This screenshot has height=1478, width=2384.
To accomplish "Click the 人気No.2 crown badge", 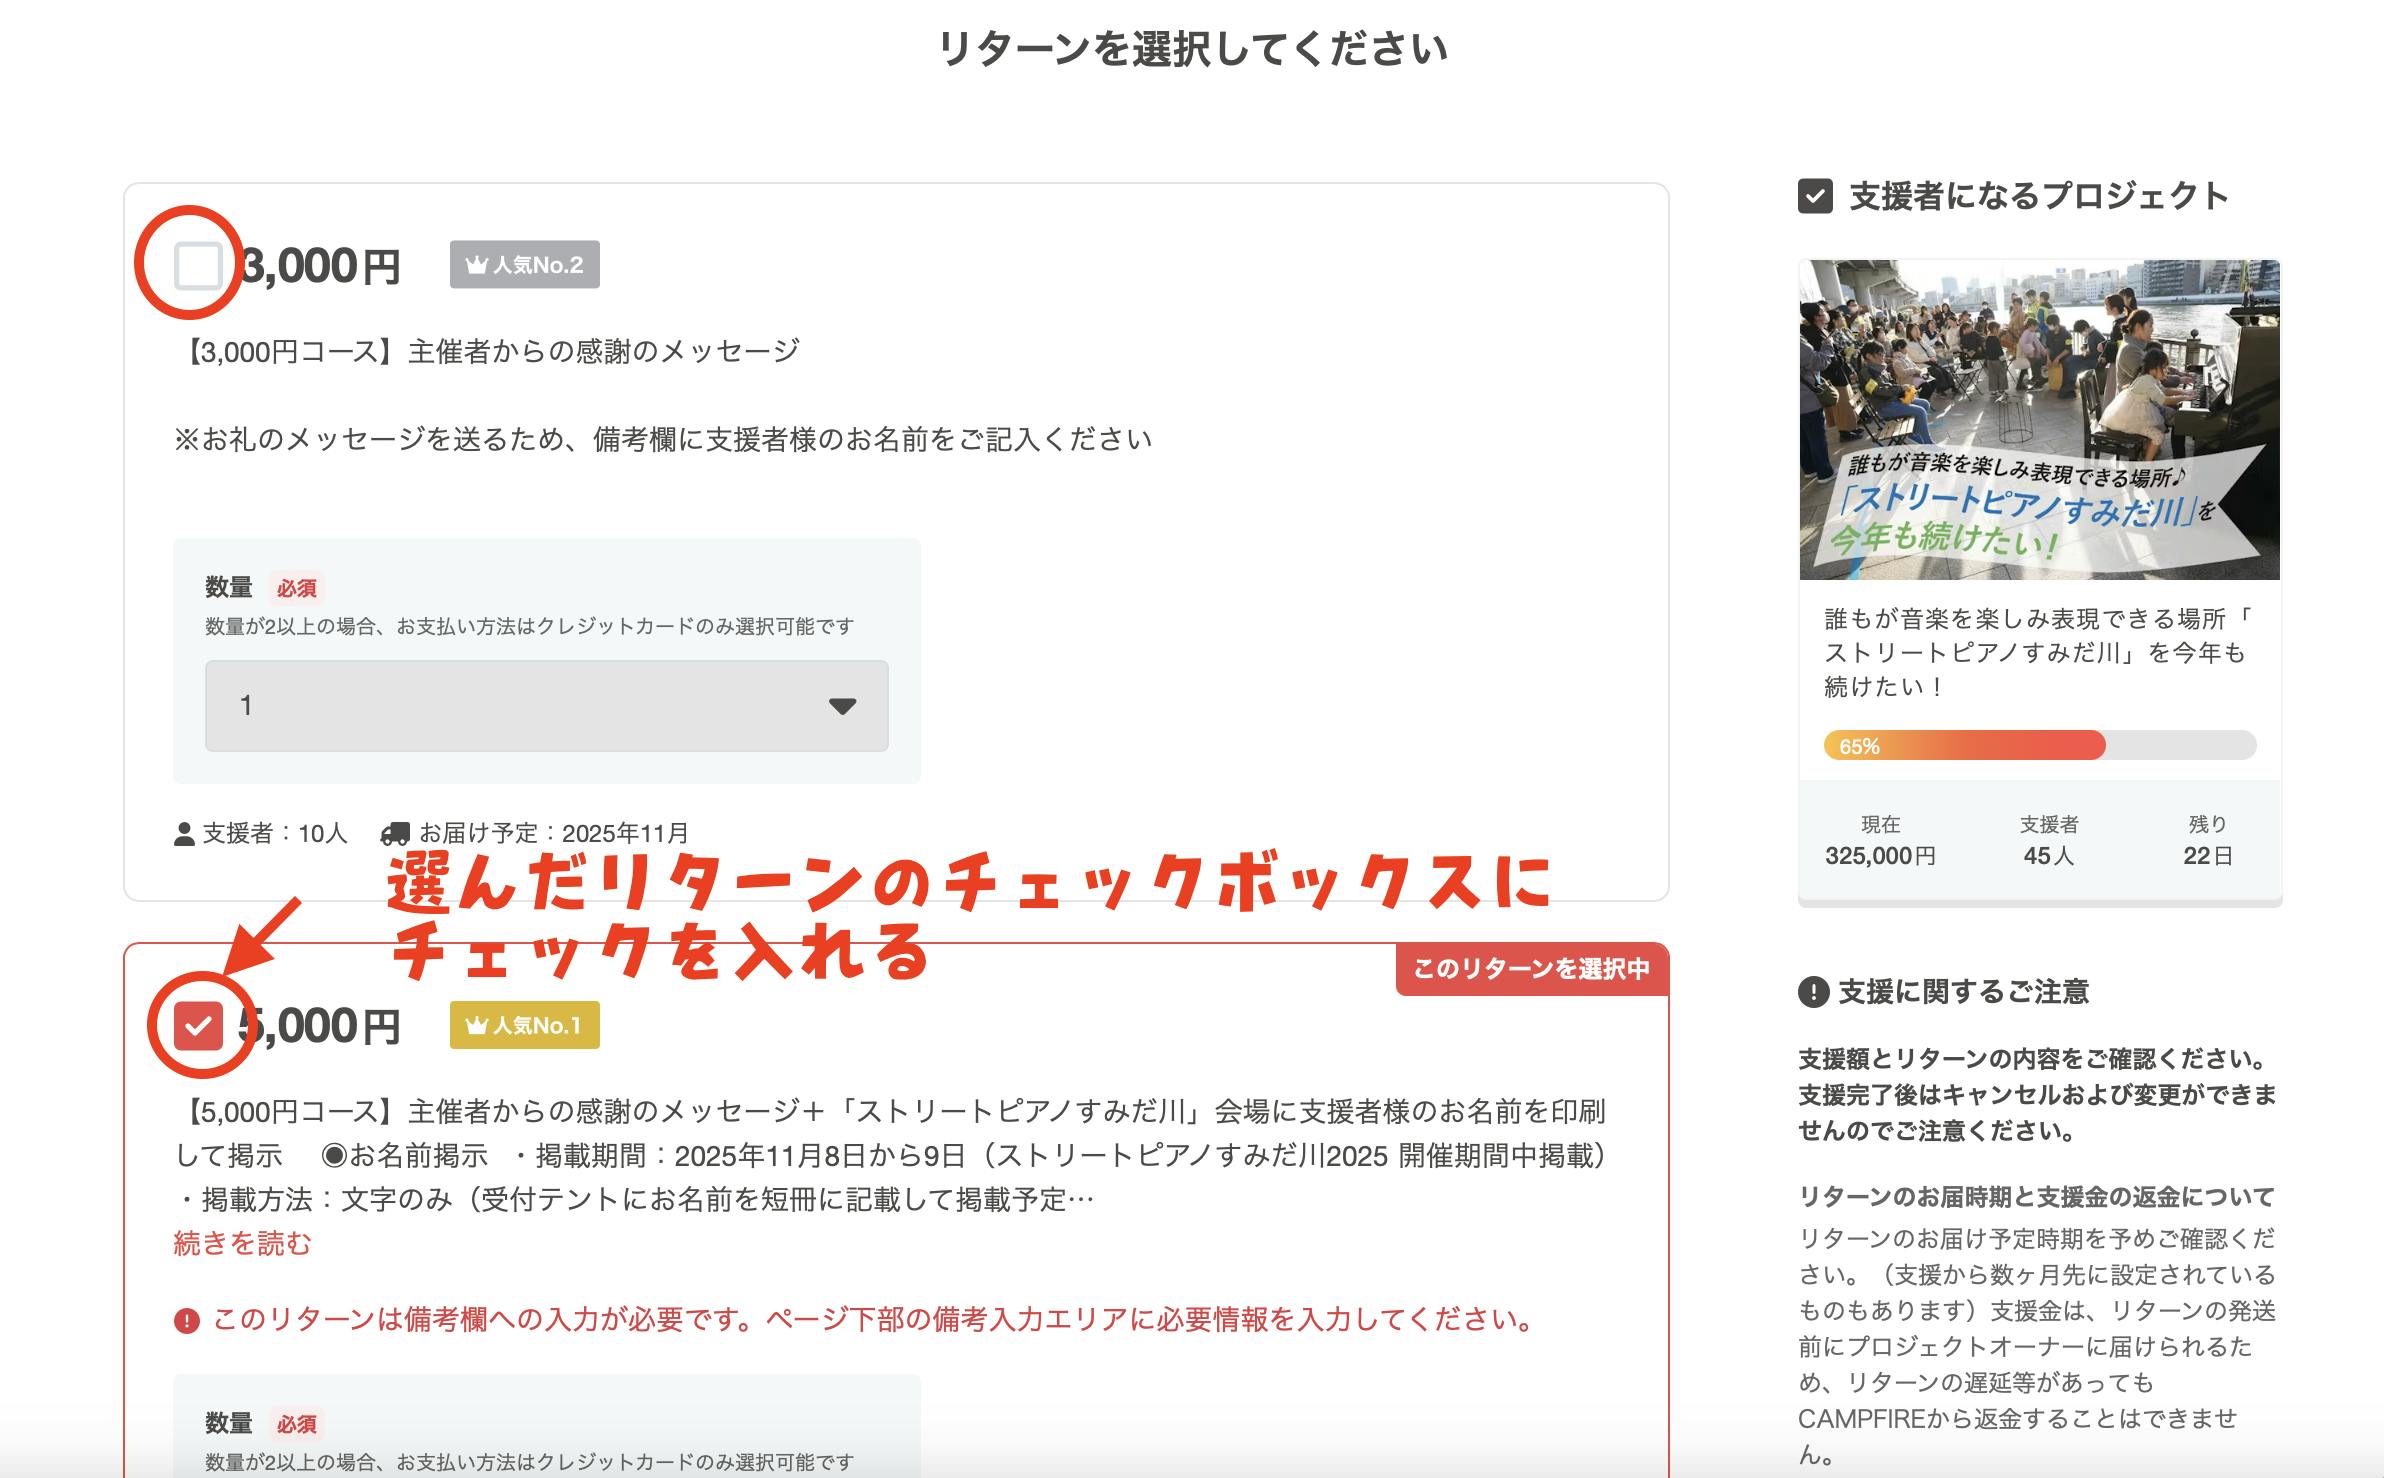I will coord(524,265).
